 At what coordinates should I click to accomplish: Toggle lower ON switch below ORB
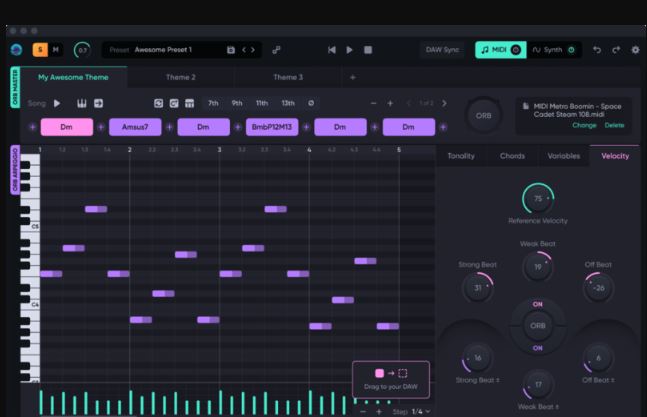point(537,348)
